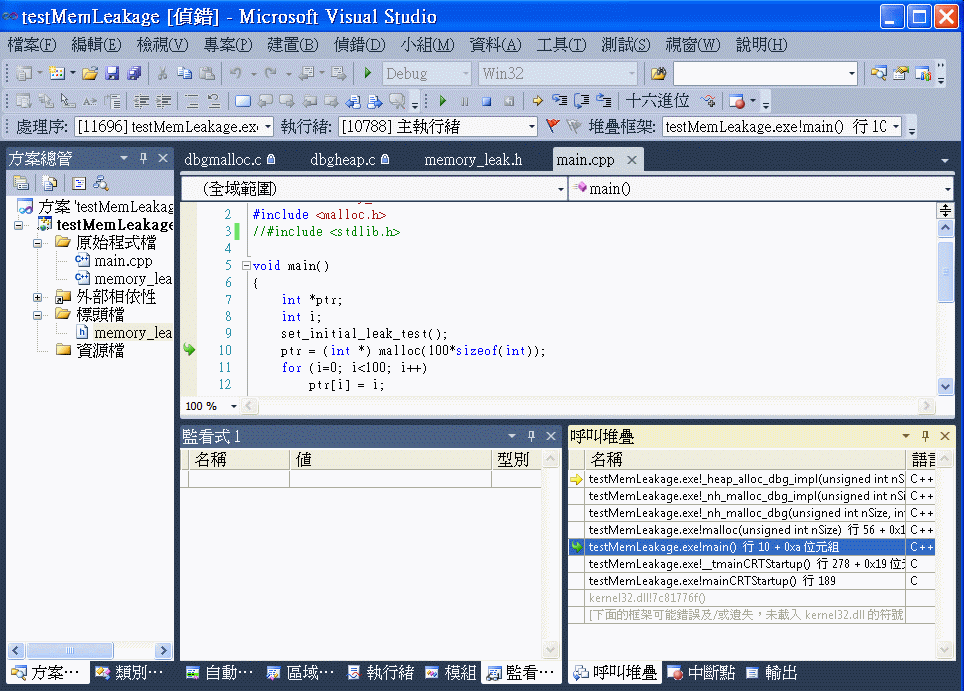Close the 監看式 1 panel
The height and width of the screenshot is (691, 964).
tap(551, 436)
